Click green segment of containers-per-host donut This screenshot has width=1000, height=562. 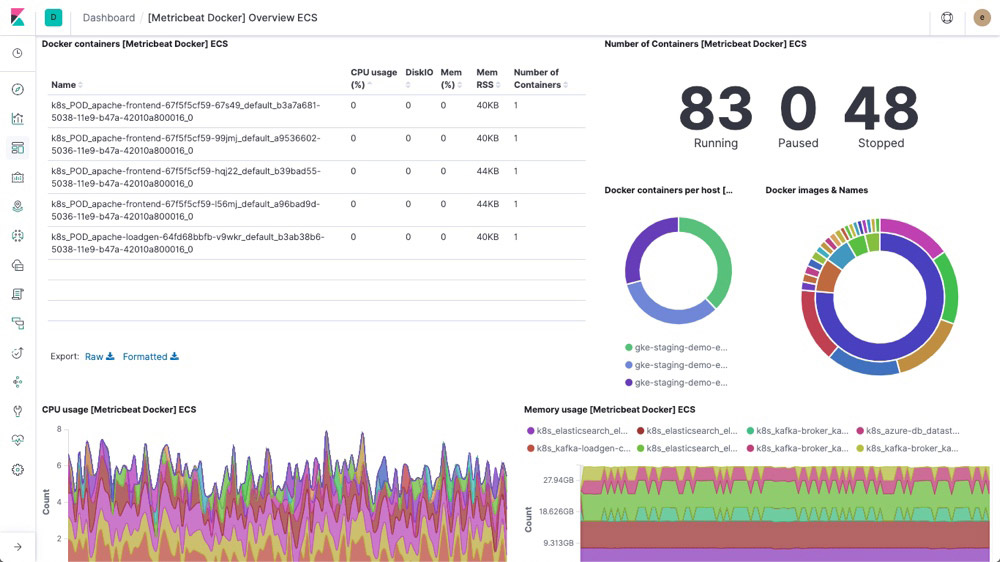[723, 258]
